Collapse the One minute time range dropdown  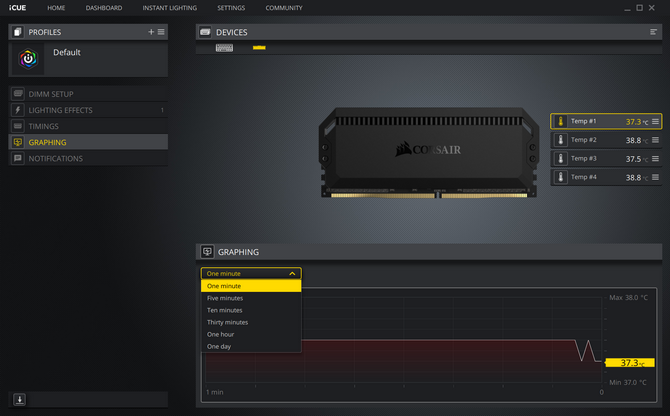click(x=251, y=273)
